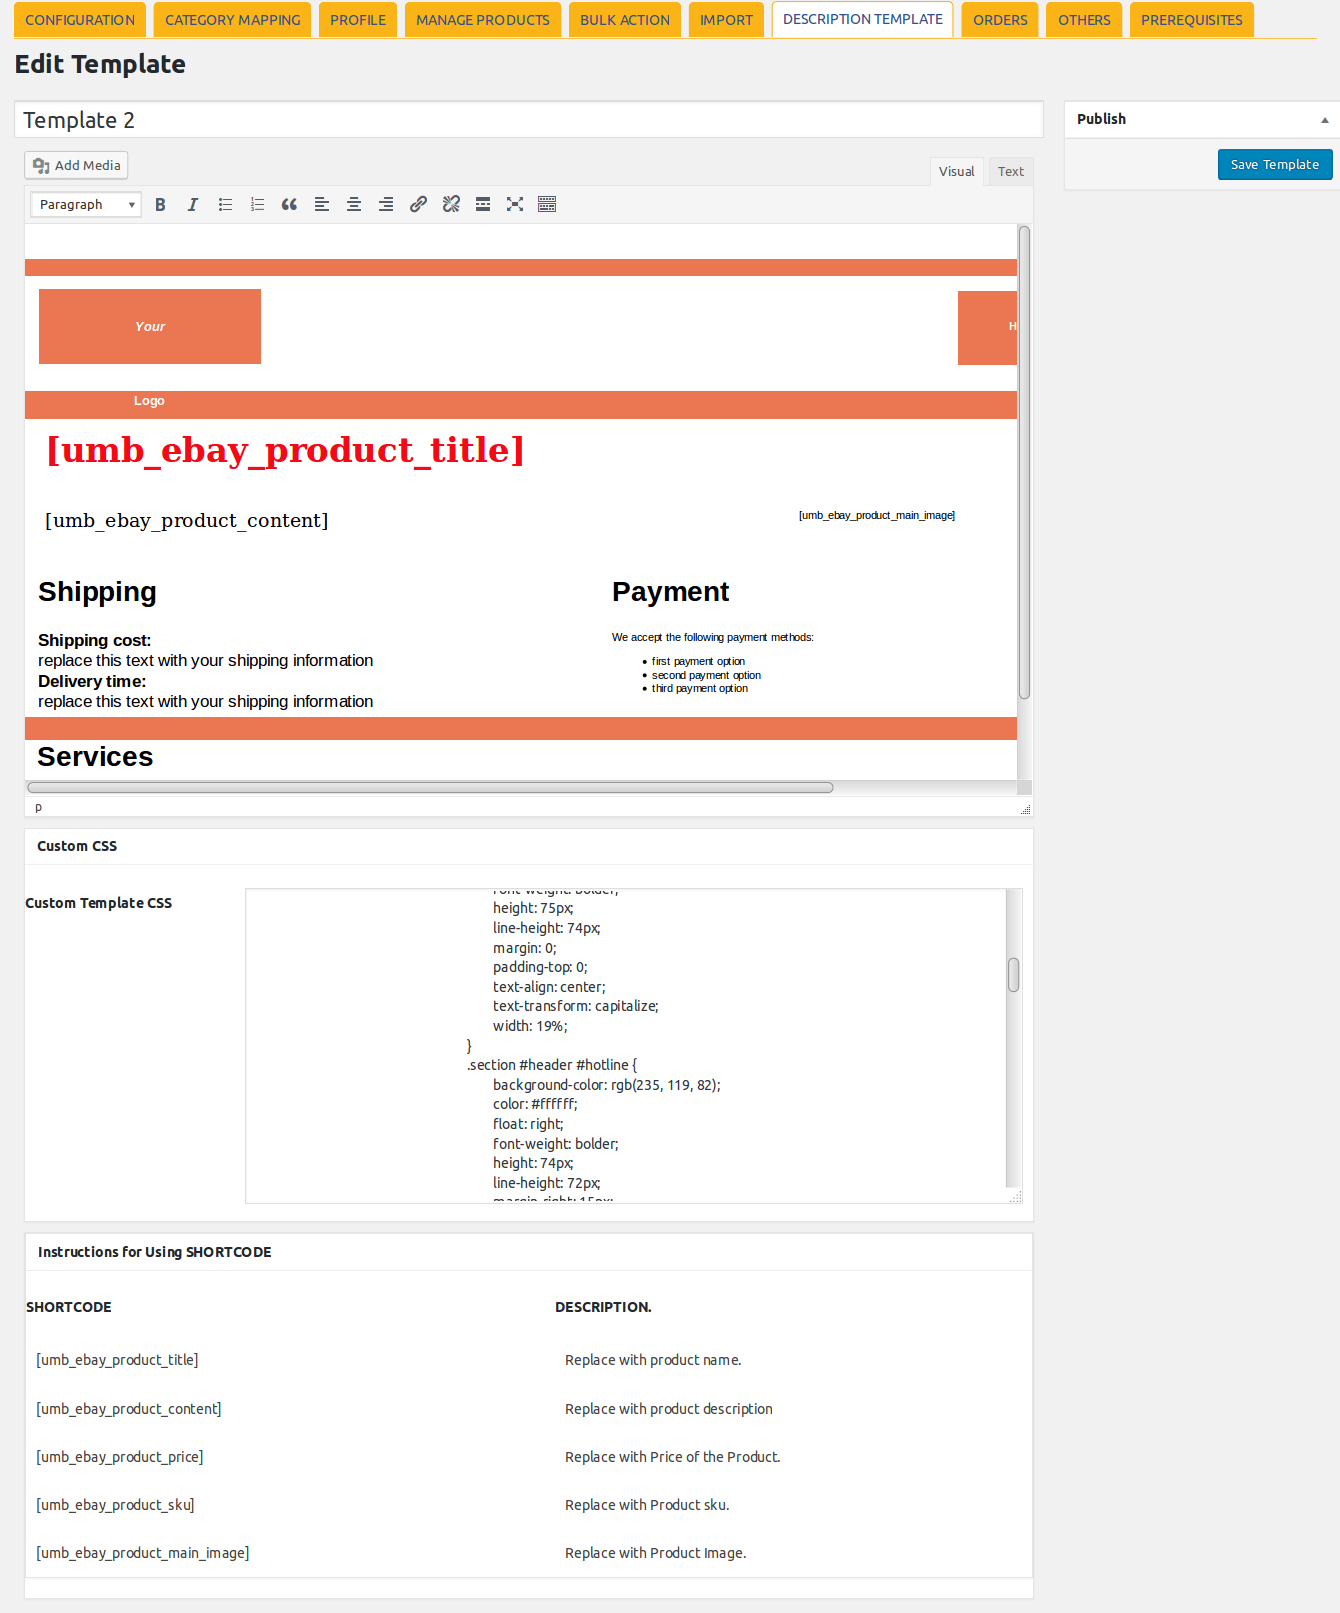The width and height of the screenshot is (1340, 1613).
Task: Open the Others tab
Action: pyautogui.click(x=1084, y=20)
